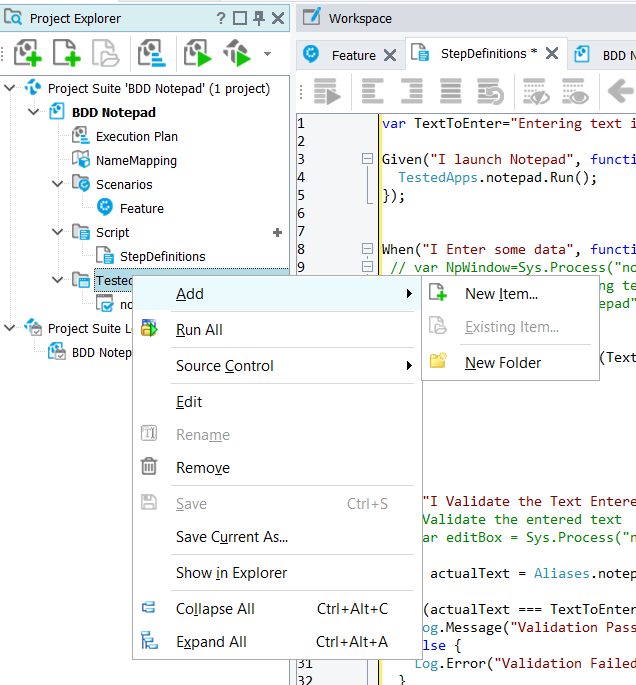Choose Remove from the context menu
Viewport: 636px width, 685px height.
[x=277, y=467]
